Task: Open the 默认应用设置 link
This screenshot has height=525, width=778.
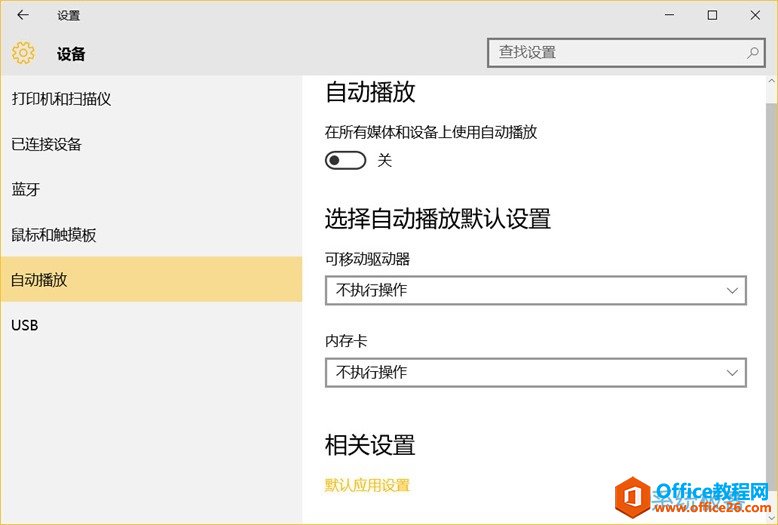Action: (367, 485)
